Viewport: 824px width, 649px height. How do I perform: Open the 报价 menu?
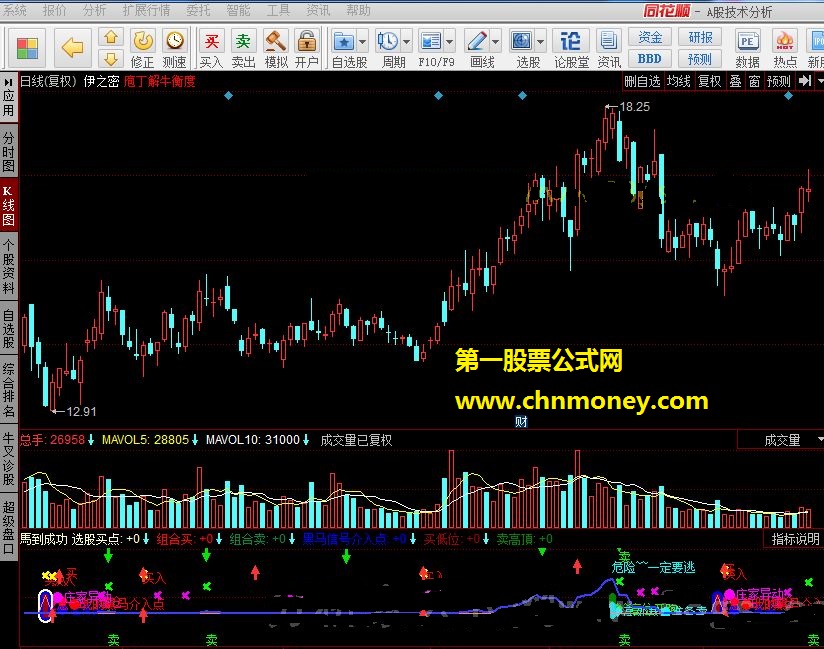pyautogui.click(x=54, y=10)
